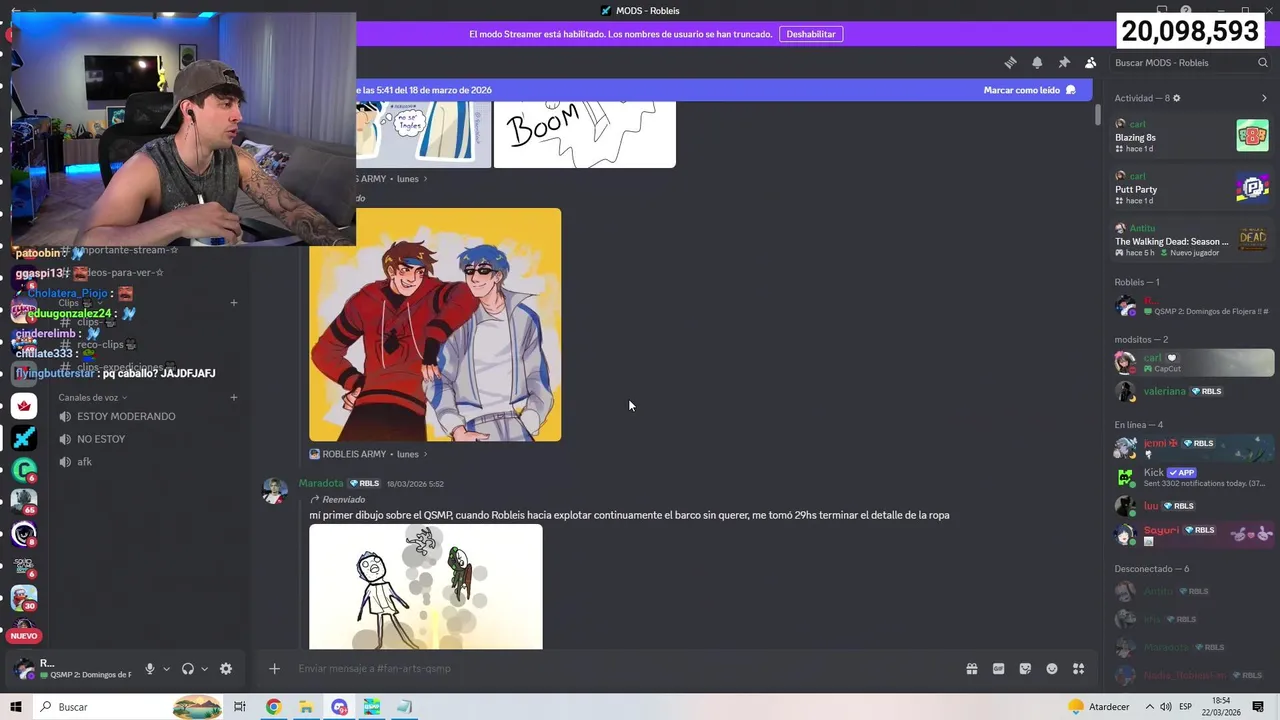Open audio output options dropdown arrow
The image size is (1280, 720).
[204, 669]
